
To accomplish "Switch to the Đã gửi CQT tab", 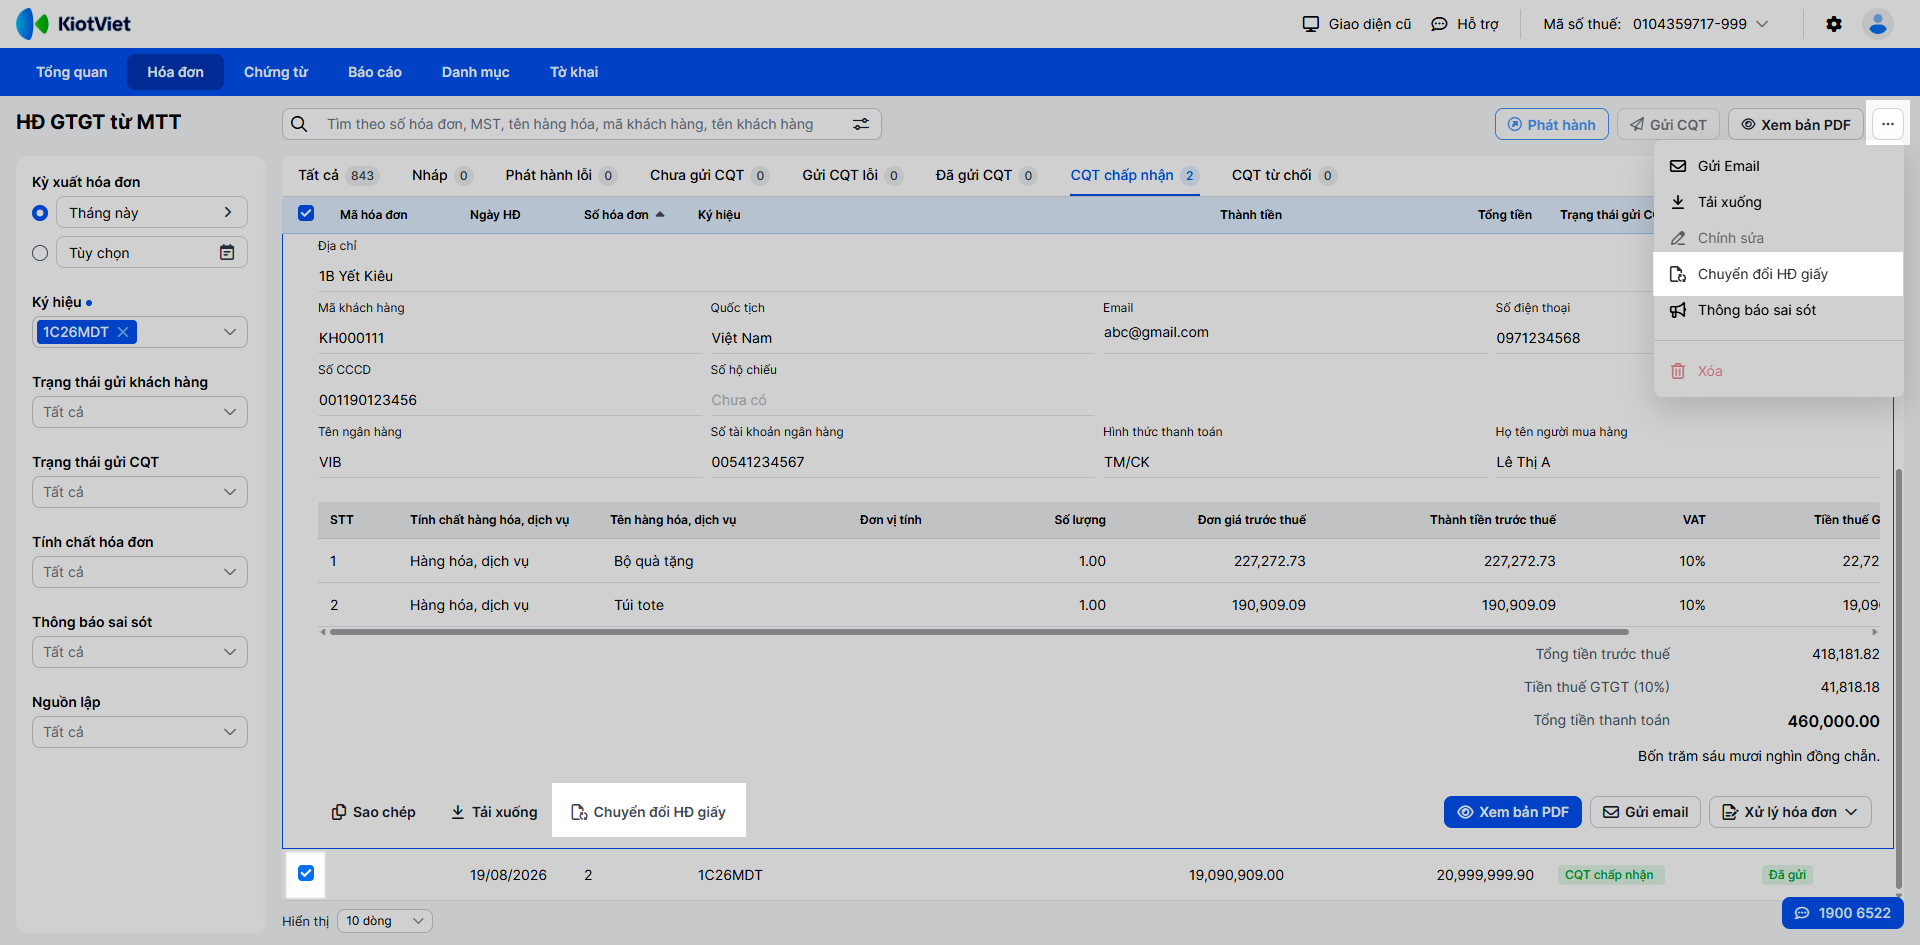I will [x=986, y=175].
